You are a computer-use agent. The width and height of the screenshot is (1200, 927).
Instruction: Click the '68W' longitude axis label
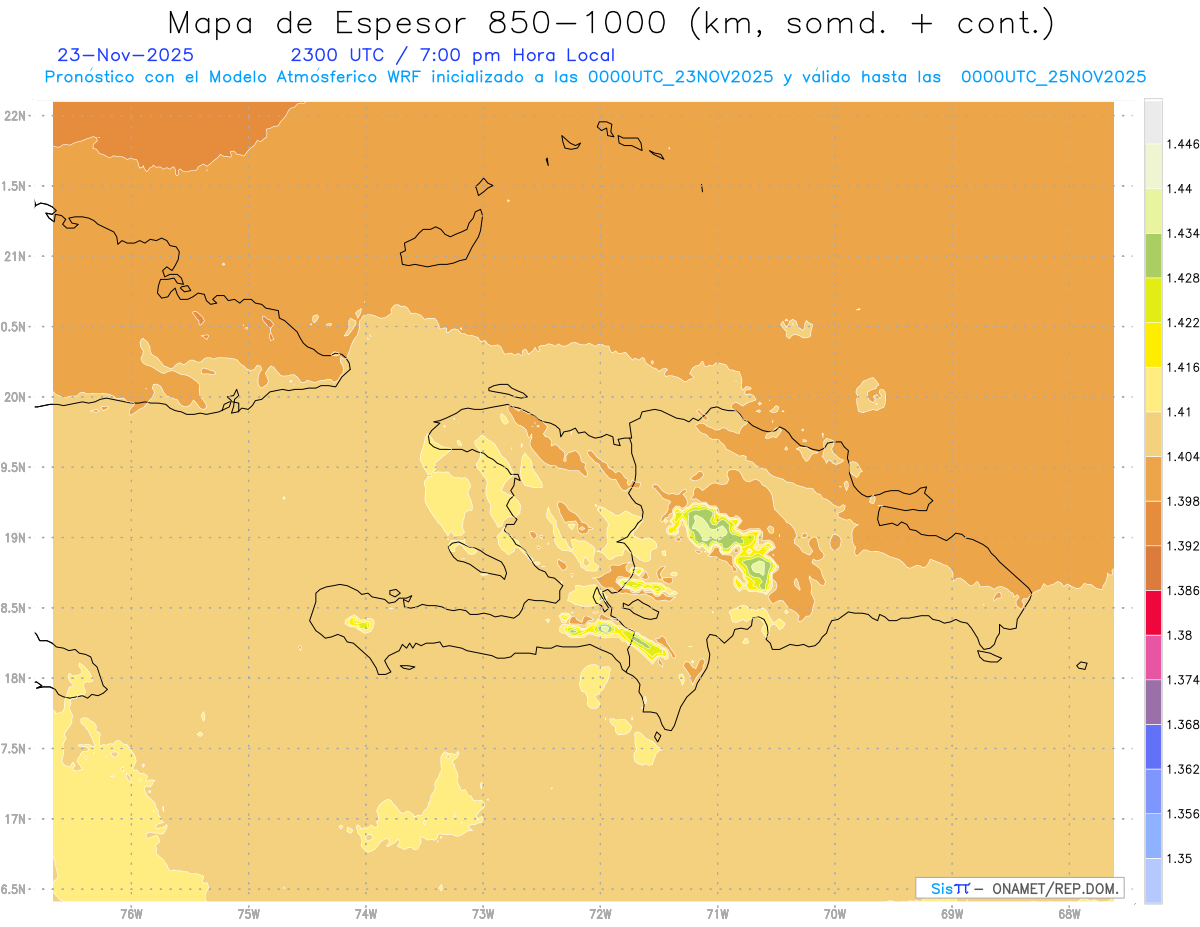(x=1069, y=913)
